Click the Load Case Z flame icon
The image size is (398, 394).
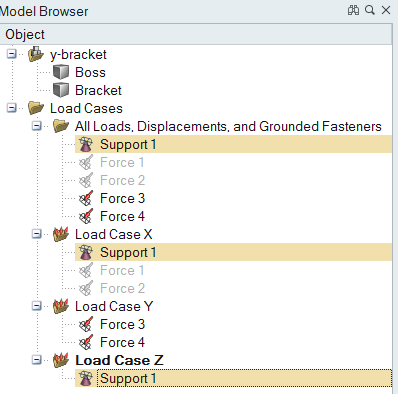[61, 360]
